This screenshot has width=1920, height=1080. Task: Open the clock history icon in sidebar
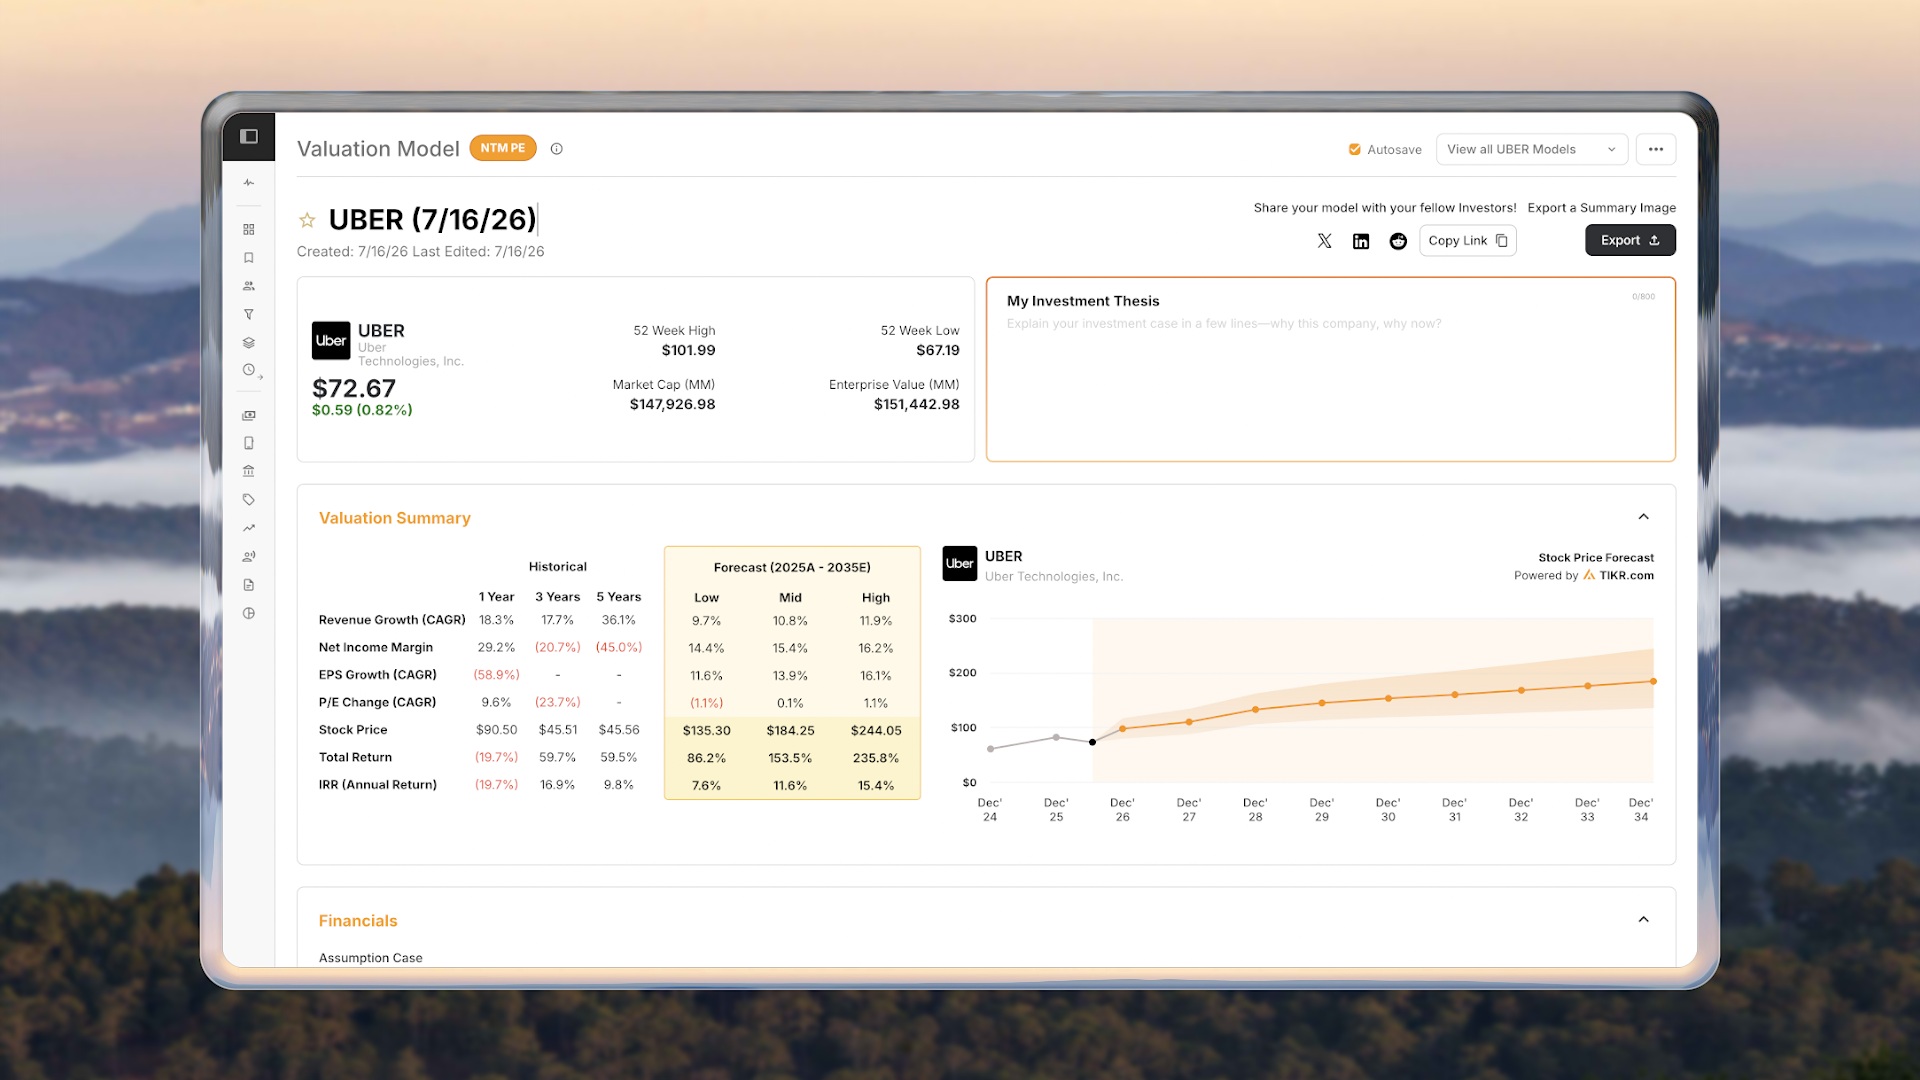click(x=249, y=370)
